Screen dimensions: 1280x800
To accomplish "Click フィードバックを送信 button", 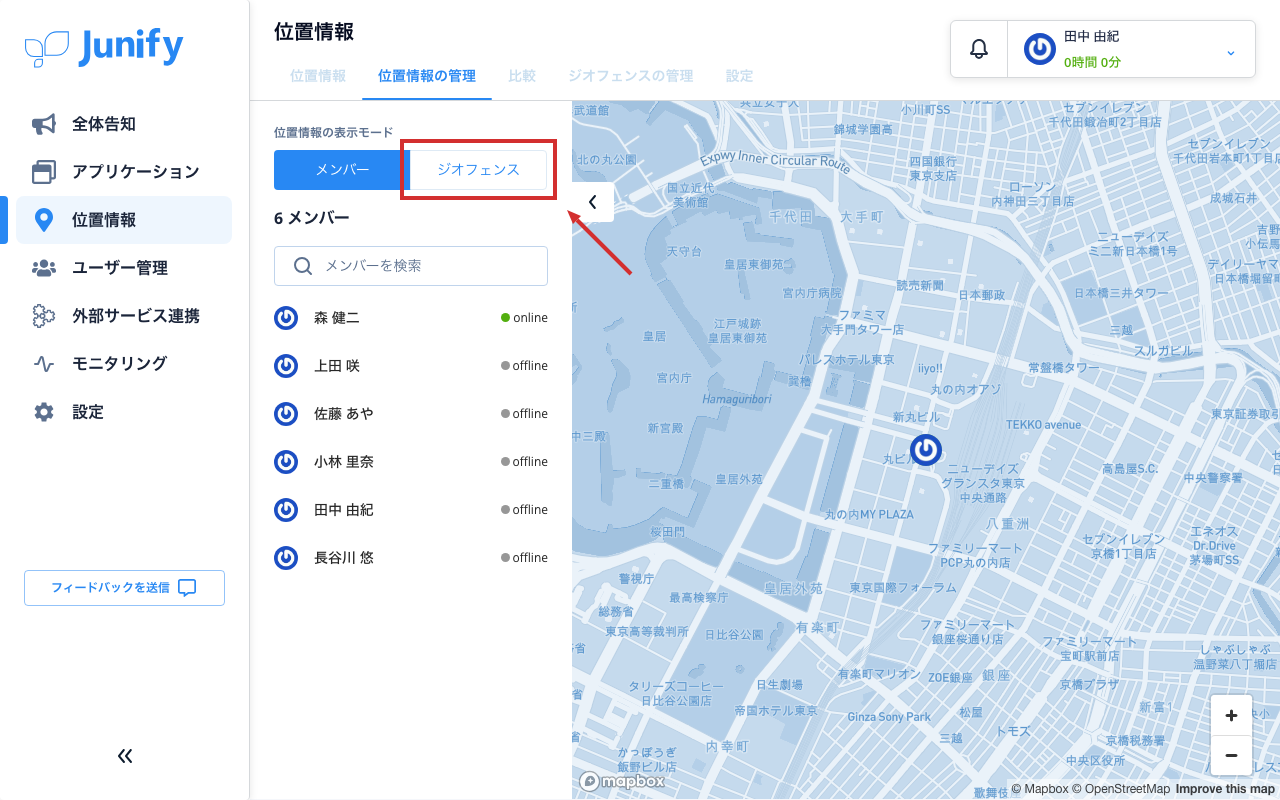I will [125, 588].
